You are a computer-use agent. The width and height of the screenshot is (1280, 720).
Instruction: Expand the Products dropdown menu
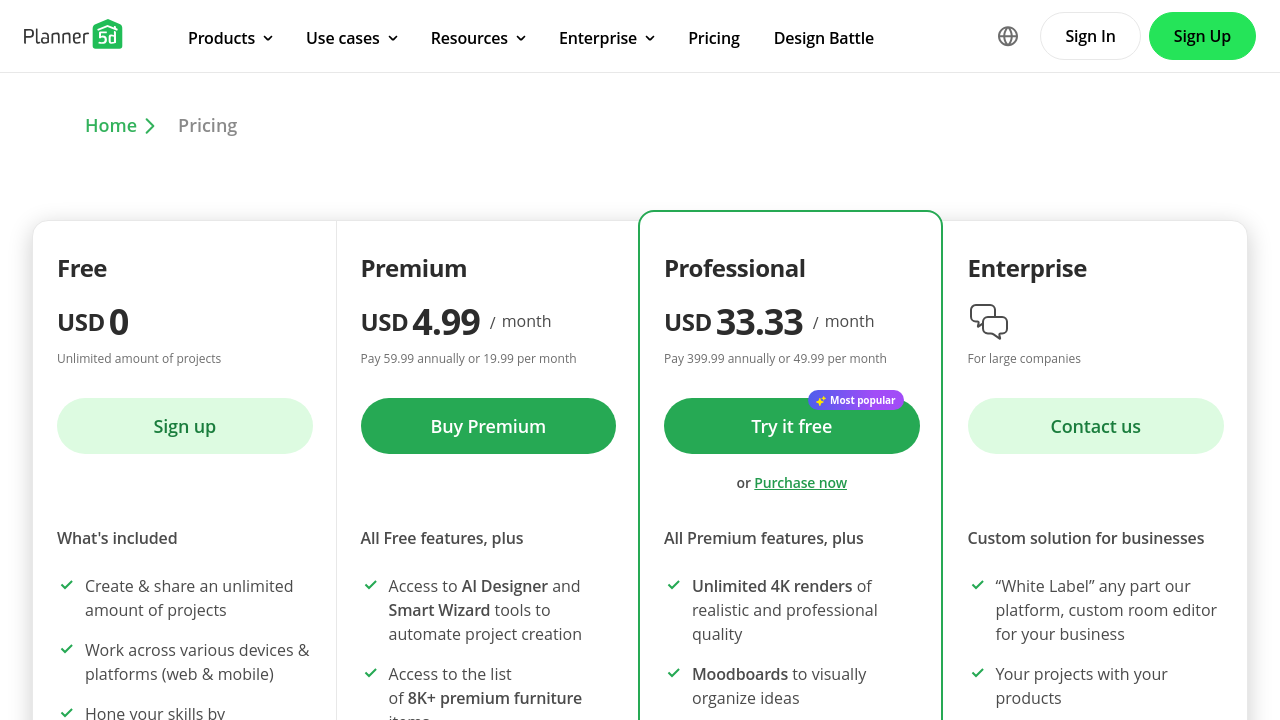[230, 38]
